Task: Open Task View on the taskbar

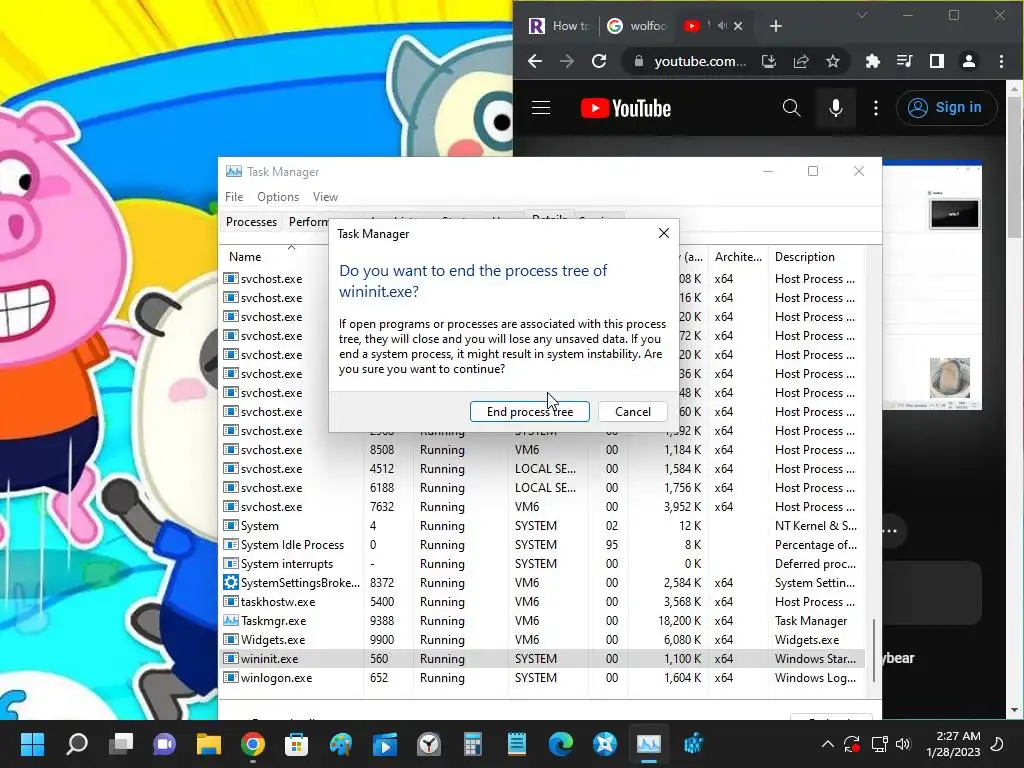Action: (x=121, y=744)
